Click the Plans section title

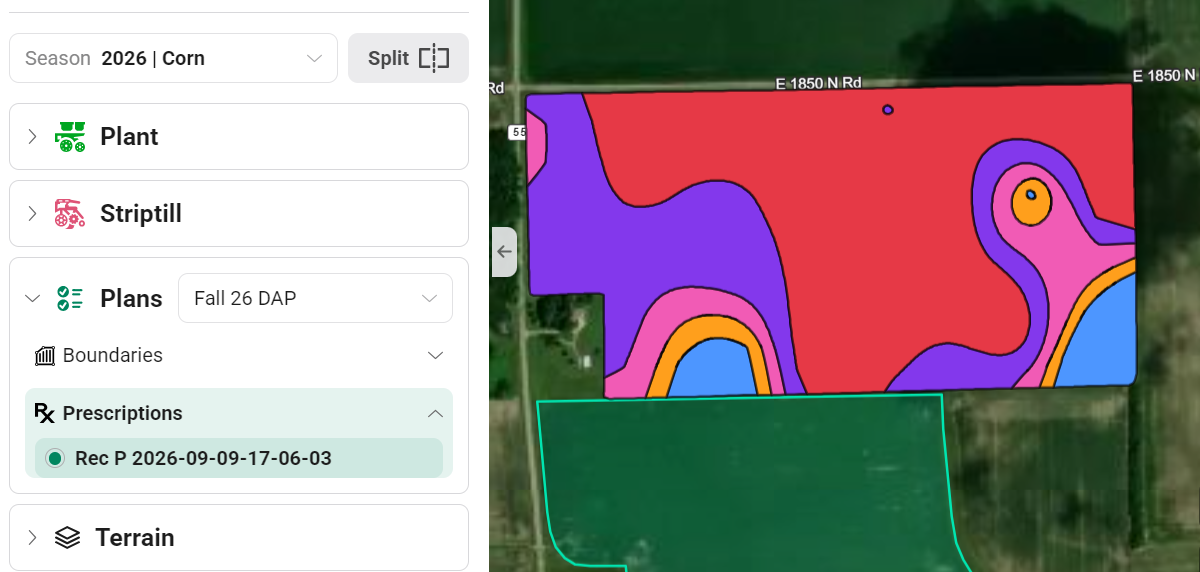pyautogui.click(x=131, y=298)
